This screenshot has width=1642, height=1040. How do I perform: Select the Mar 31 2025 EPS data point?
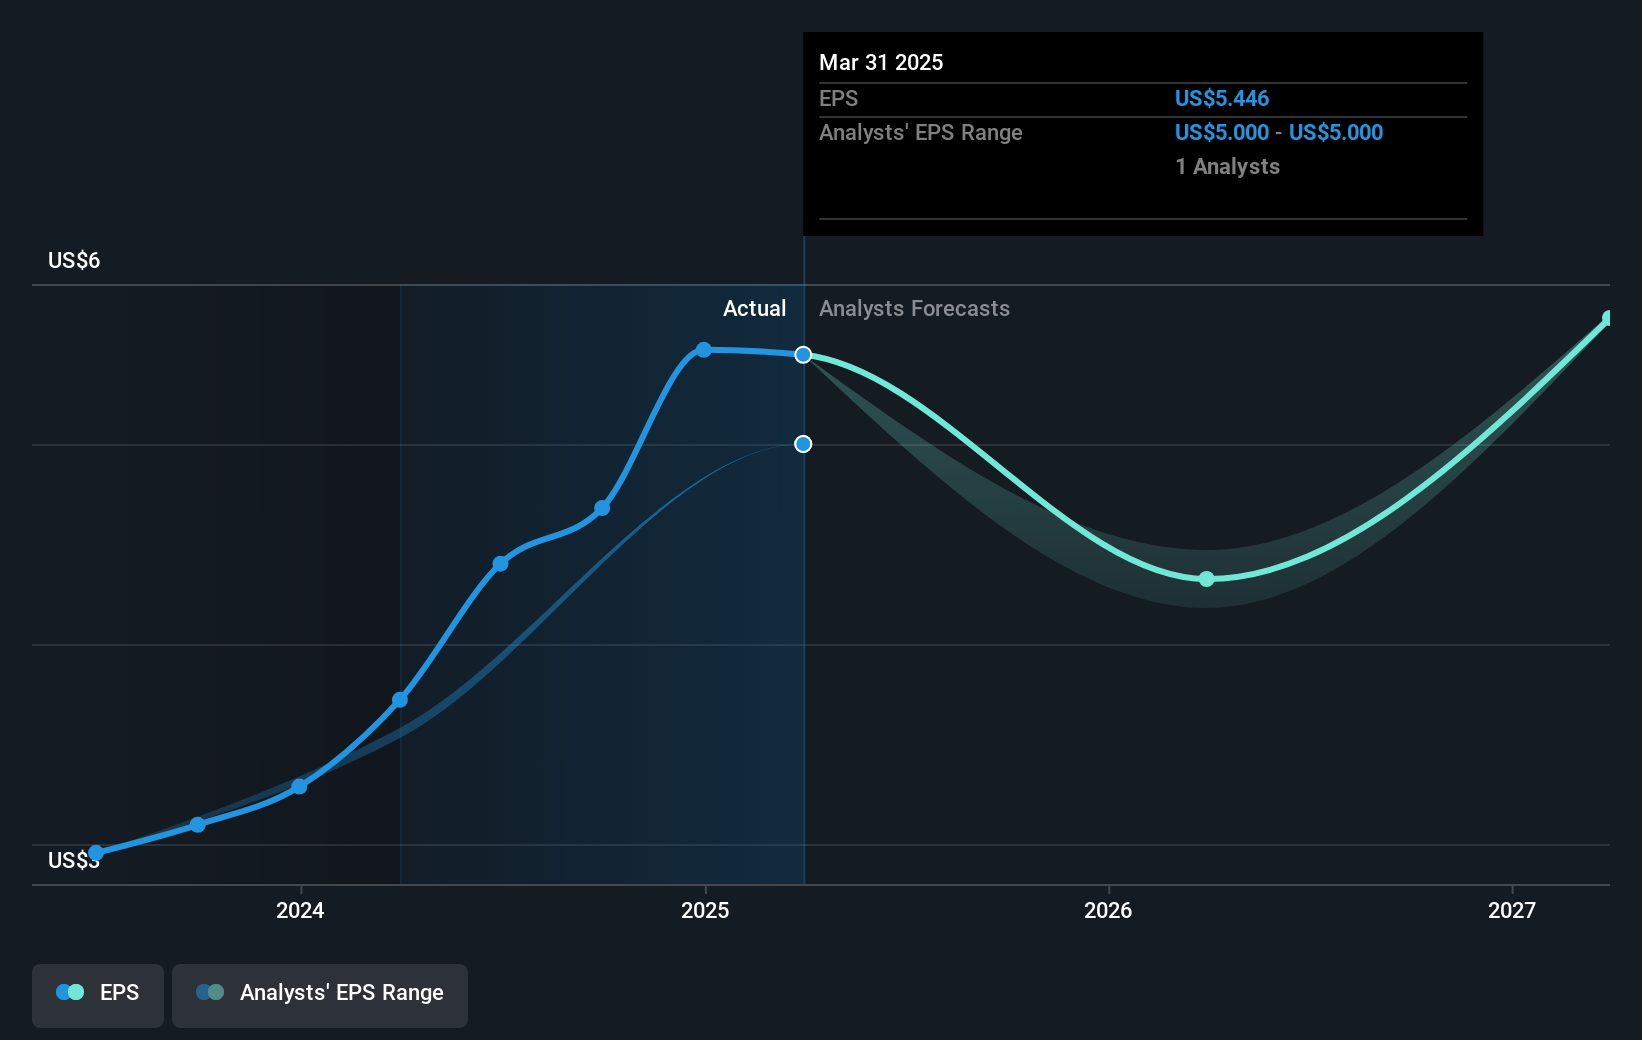(x=803, y=353)
